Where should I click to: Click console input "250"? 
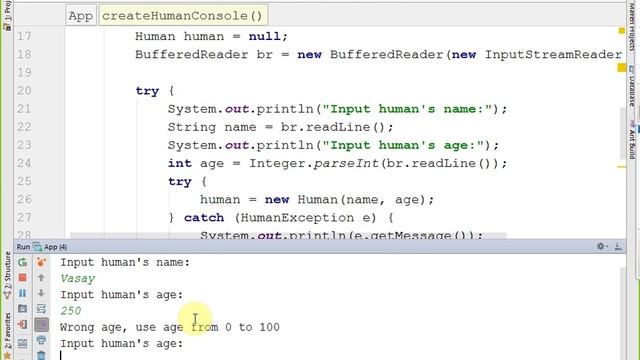[x=71, y=311]
